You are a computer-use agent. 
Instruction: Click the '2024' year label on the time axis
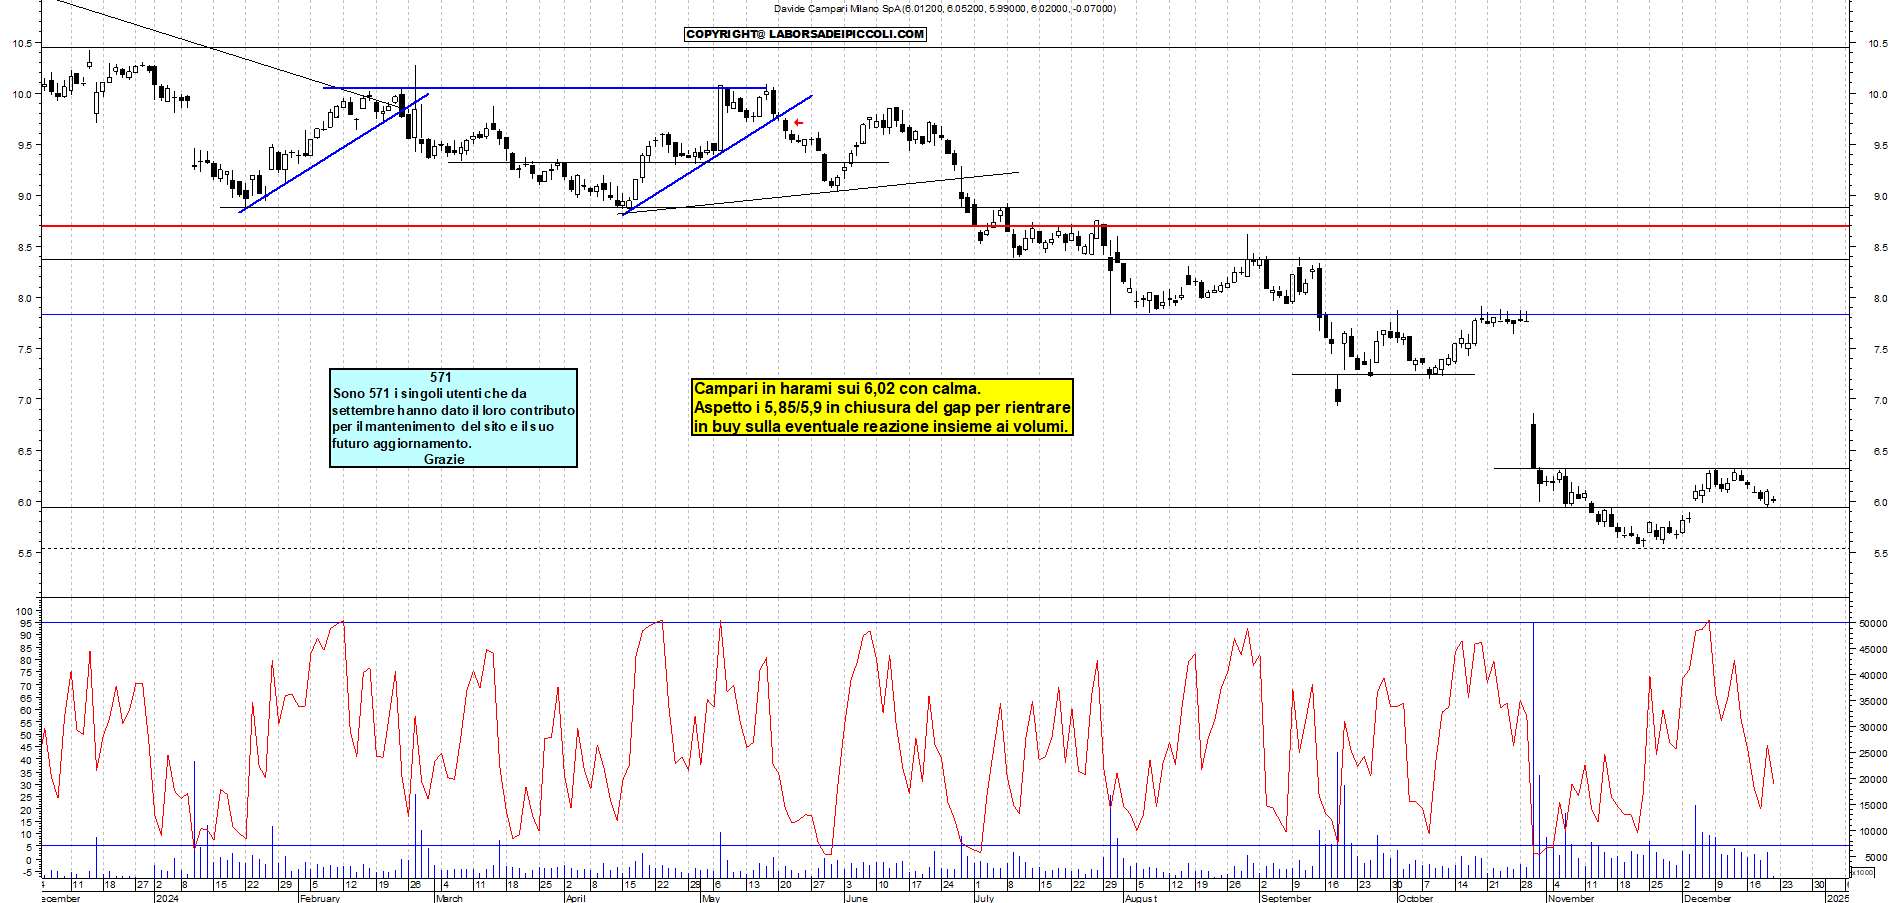167,898
